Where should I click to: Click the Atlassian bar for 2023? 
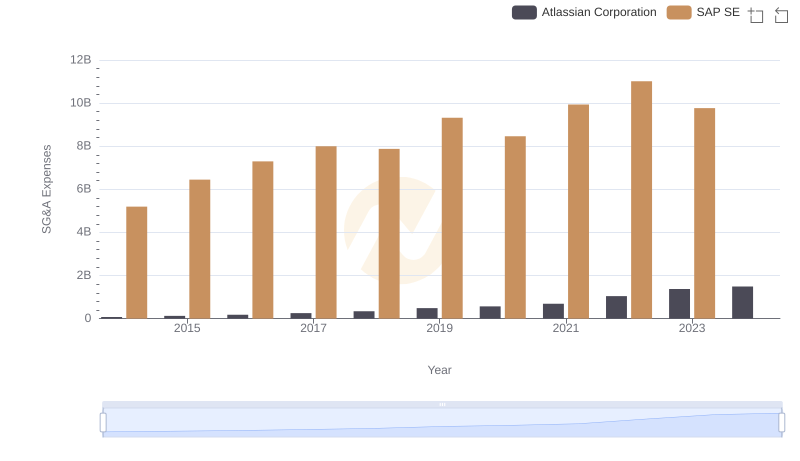point(680,304)
